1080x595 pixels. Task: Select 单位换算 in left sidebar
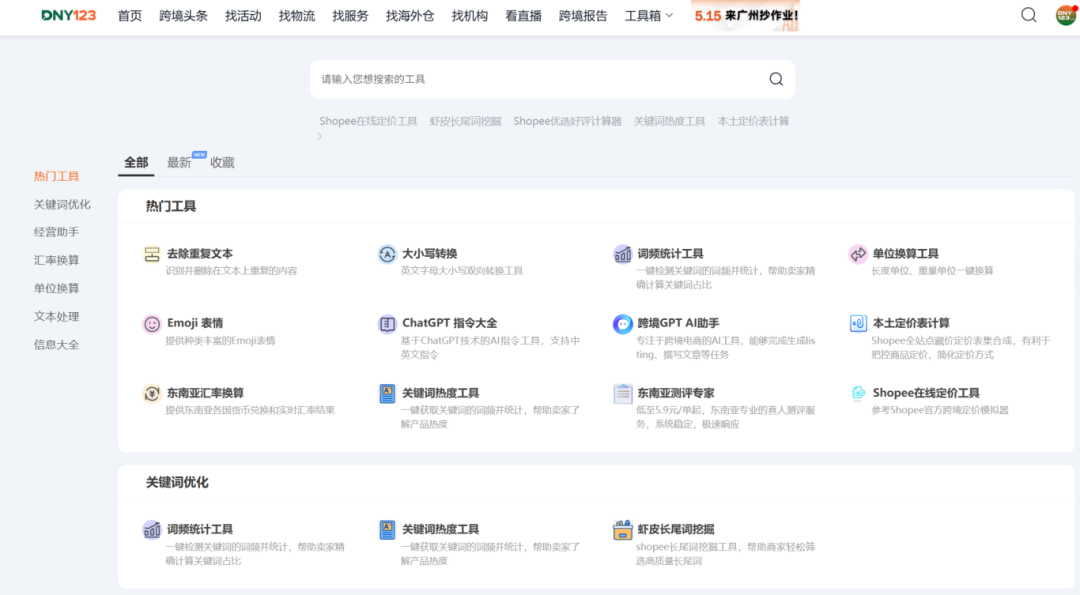click(x=56, y=289)
